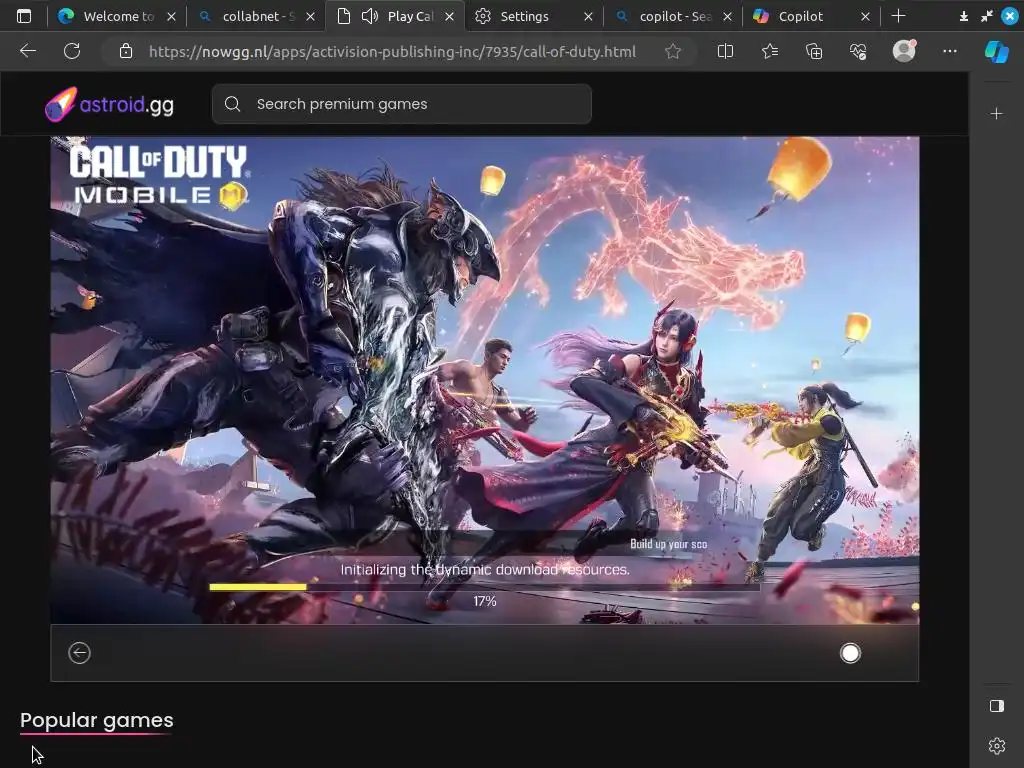The height and width of the screenshot is (768, 1024).
Task: Close the collabnet tab
Action: pos(310,17)
